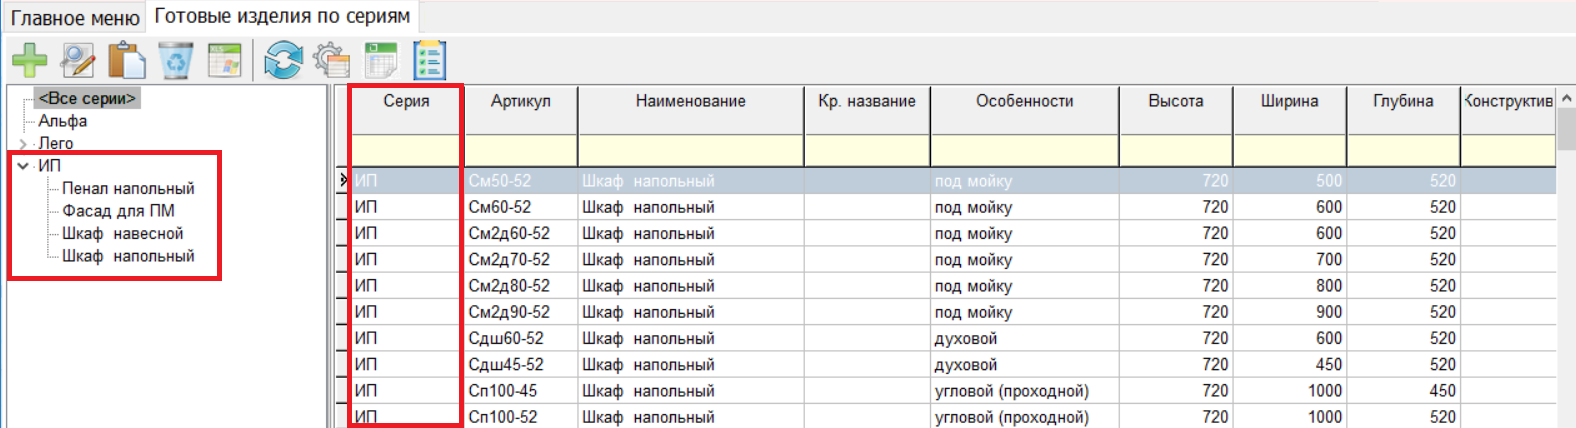Click the table's scroll up arrow

1566,98
